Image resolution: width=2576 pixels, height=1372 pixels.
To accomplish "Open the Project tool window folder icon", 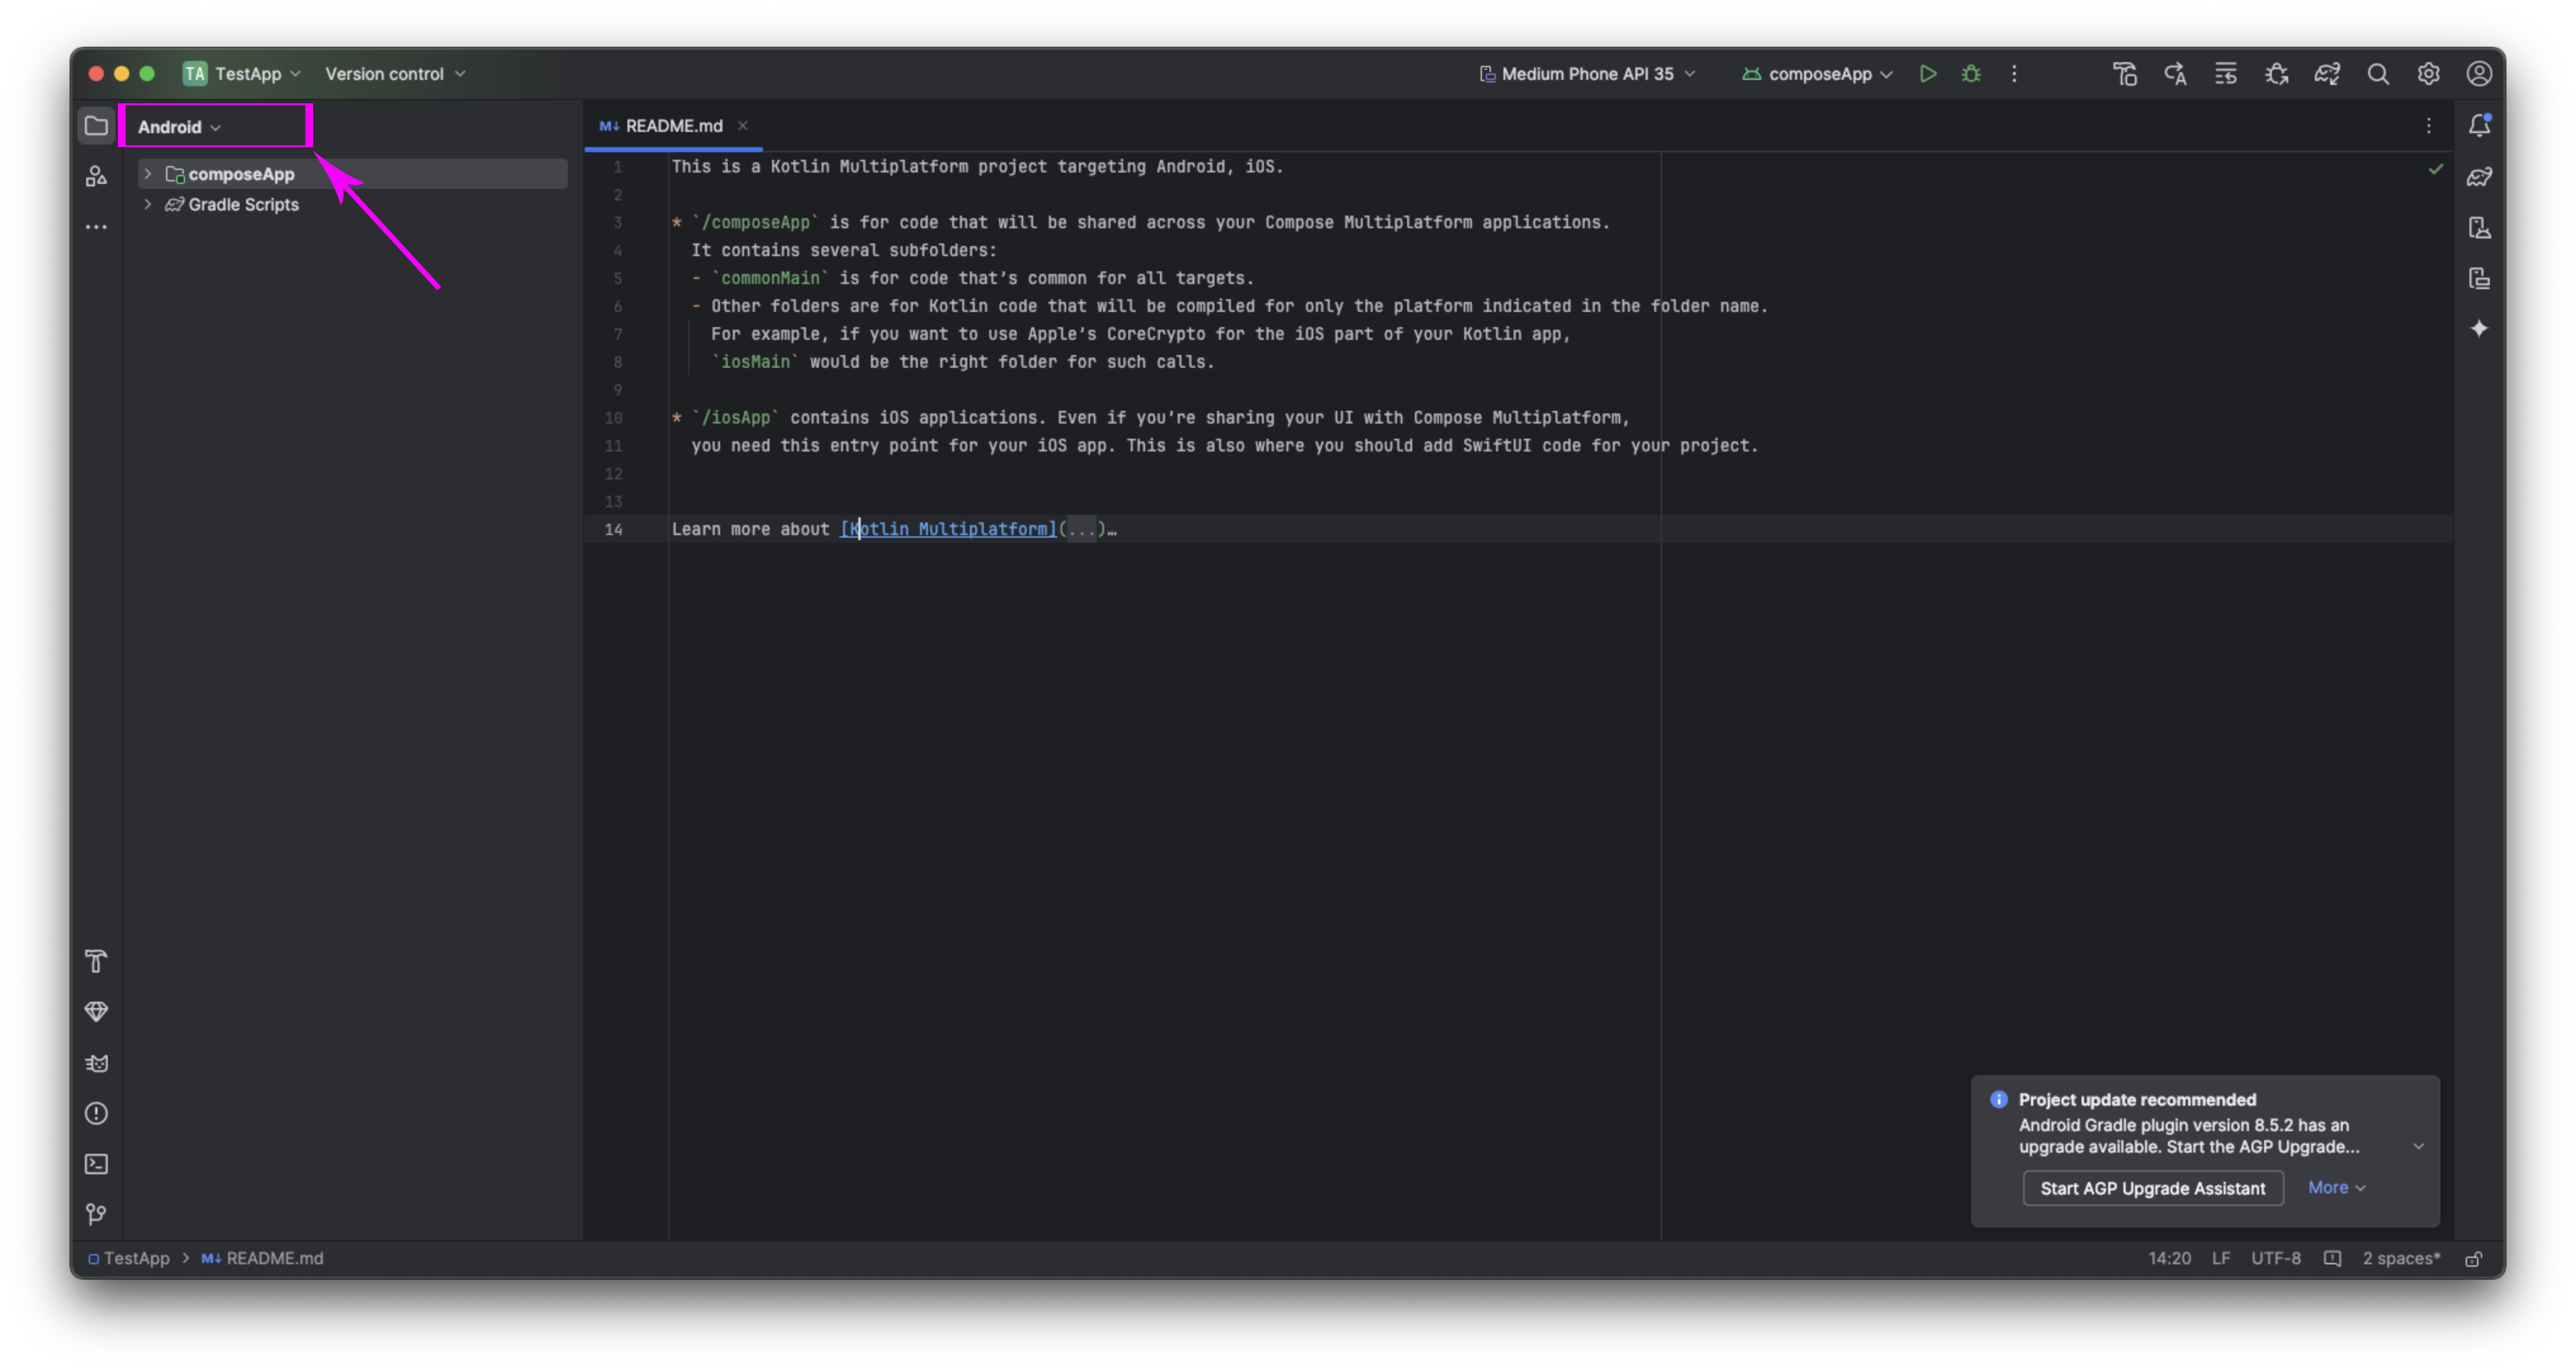I will coord(96,126).
